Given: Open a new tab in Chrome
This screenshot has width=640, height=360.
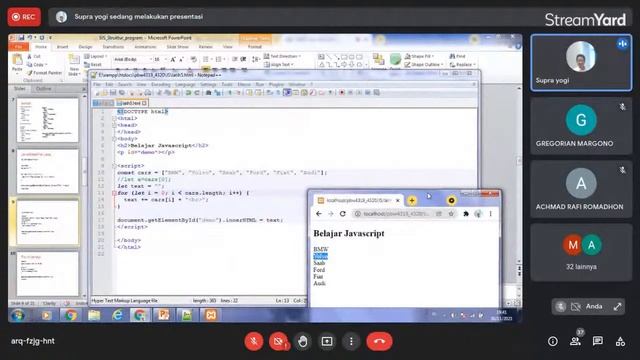Looking at the screenshot, I should [x=412, y=200].
